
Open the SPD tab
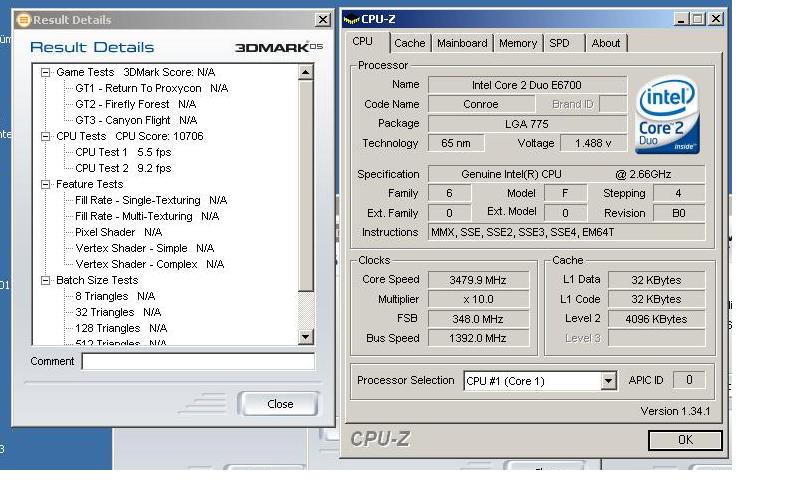tap(559, 43)
